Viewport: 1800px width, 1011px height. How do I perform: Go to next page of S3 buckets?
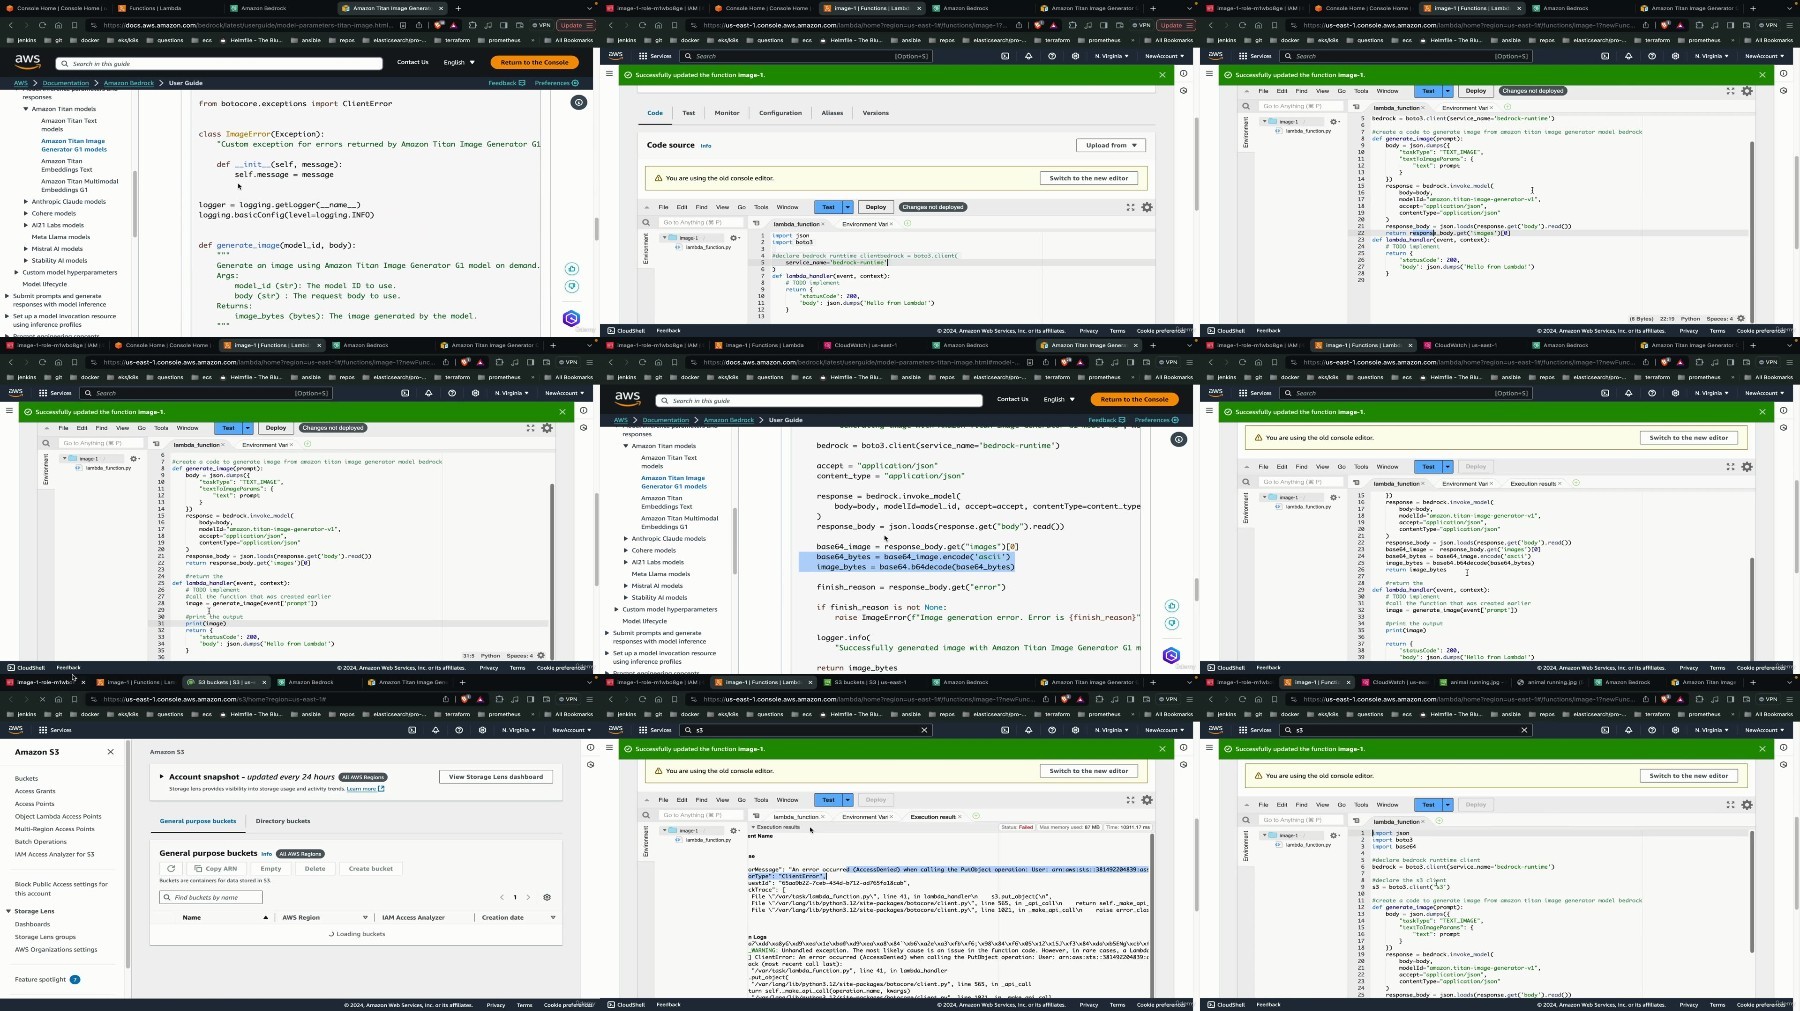click(x=529, y=897)
